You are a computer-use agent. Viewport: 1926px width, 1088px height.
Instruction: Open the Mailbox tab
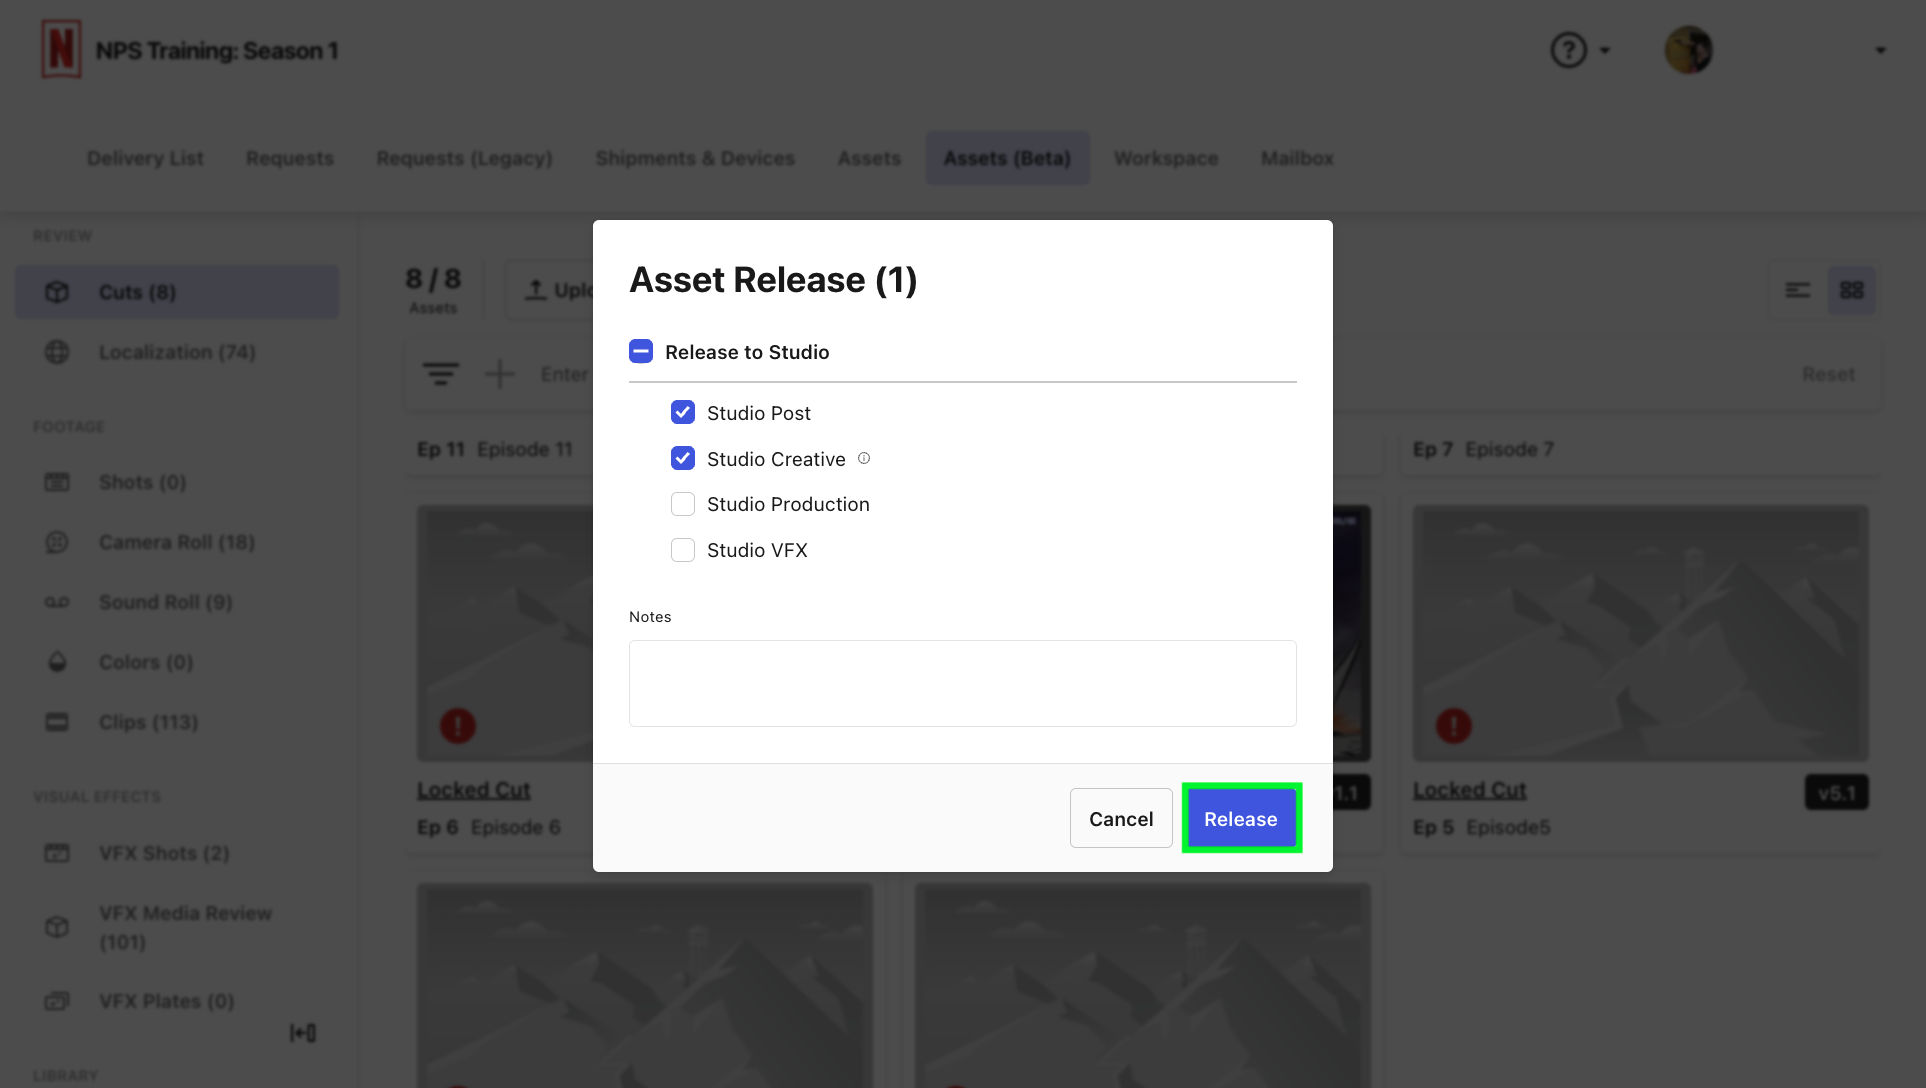1297,158
